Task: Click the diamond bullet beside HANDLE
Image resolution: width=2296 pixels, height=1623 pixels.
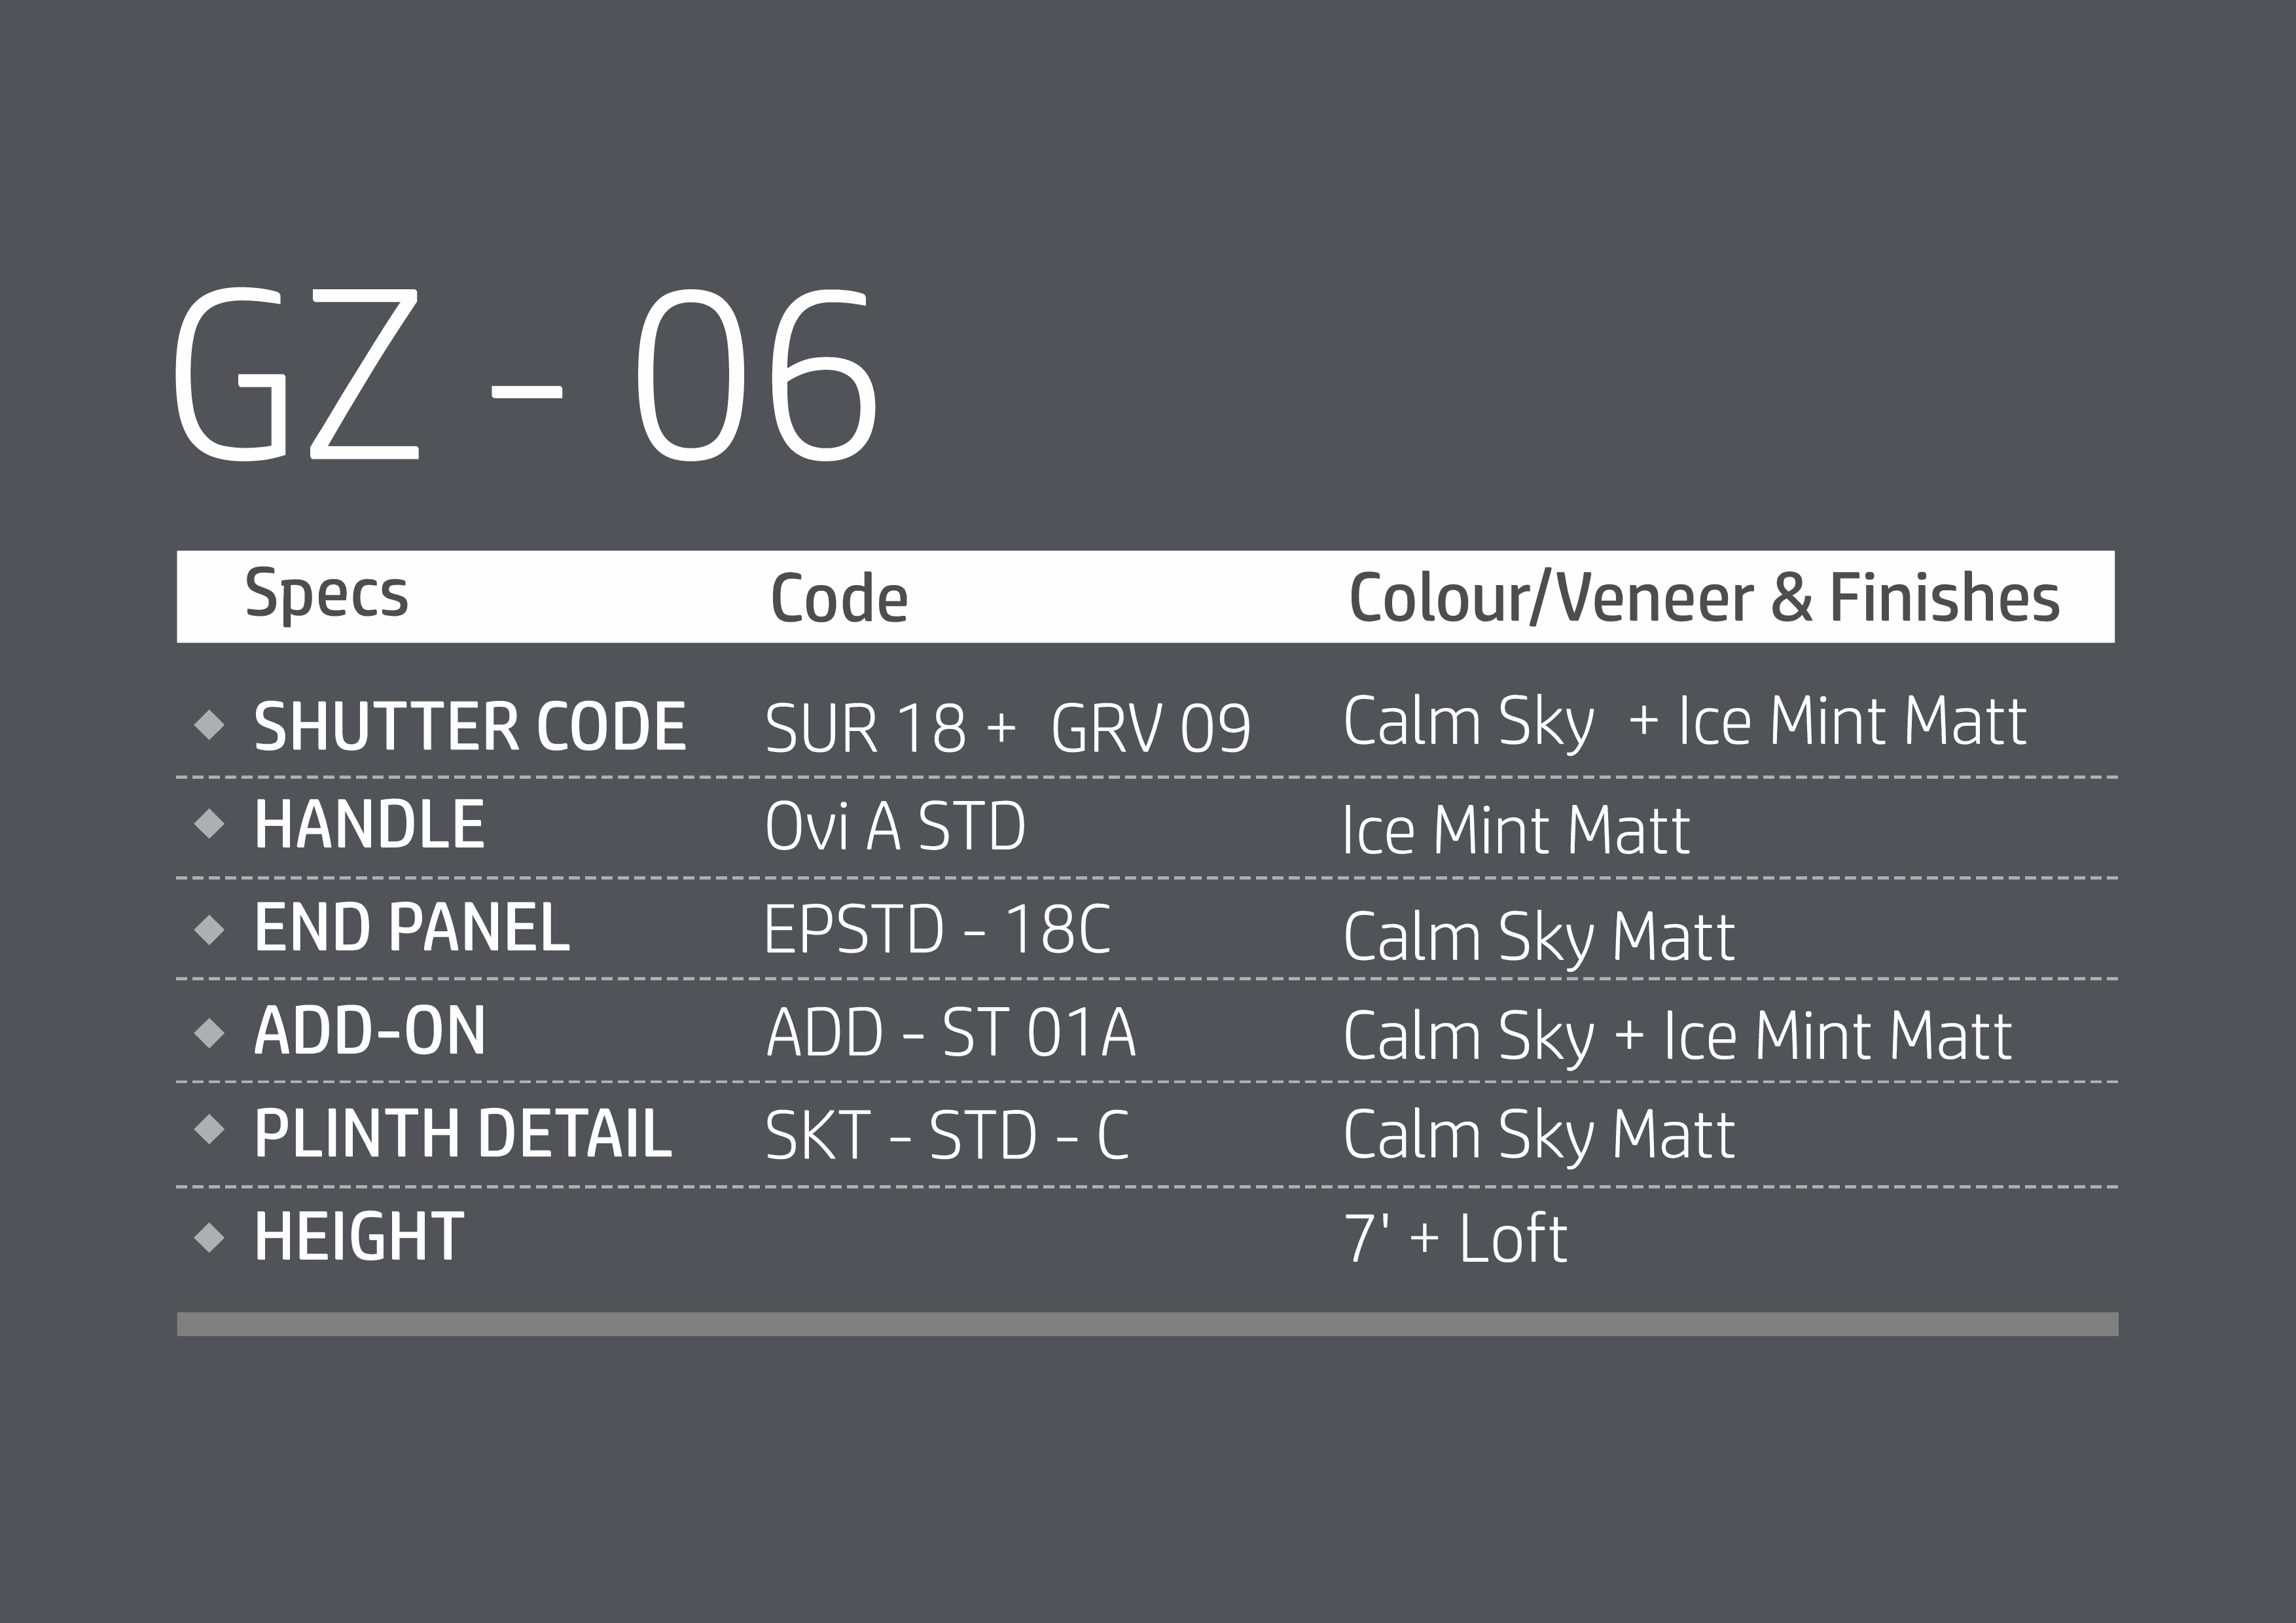Action: 209,824
